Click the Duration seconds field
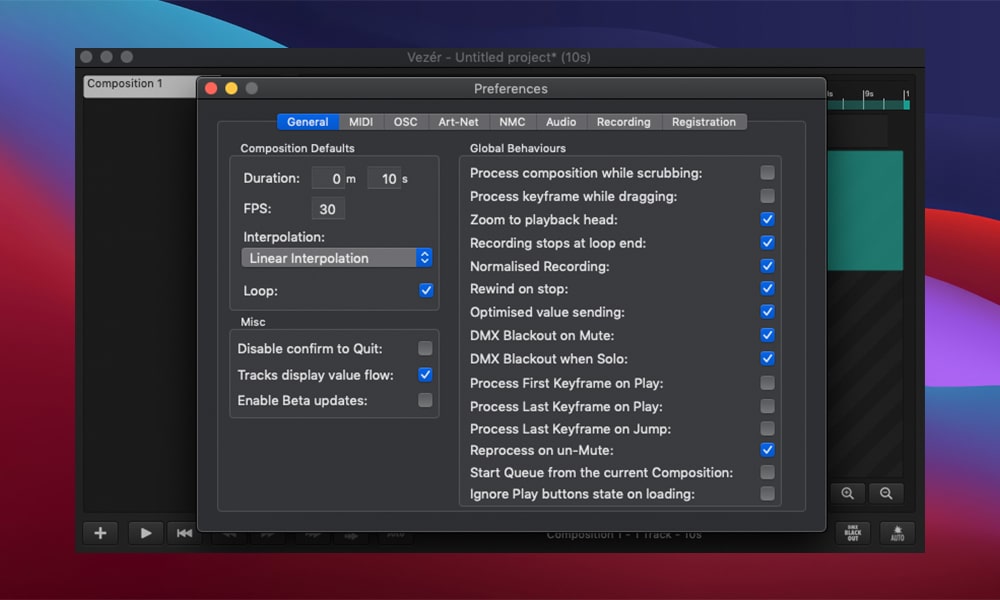Screen dimensions: 1000x600 [x=384, y=179]
